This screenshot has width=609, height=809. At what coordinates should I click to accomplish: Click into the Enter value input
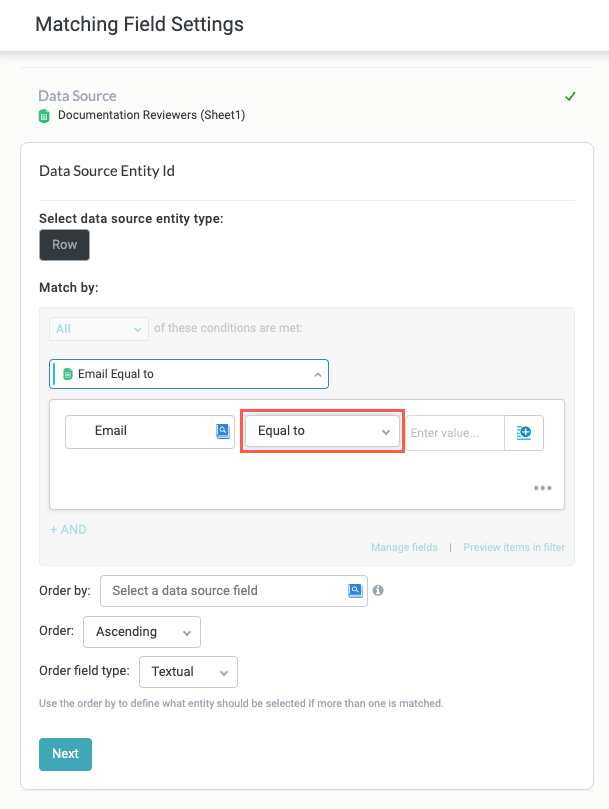[x=454, y=433]
